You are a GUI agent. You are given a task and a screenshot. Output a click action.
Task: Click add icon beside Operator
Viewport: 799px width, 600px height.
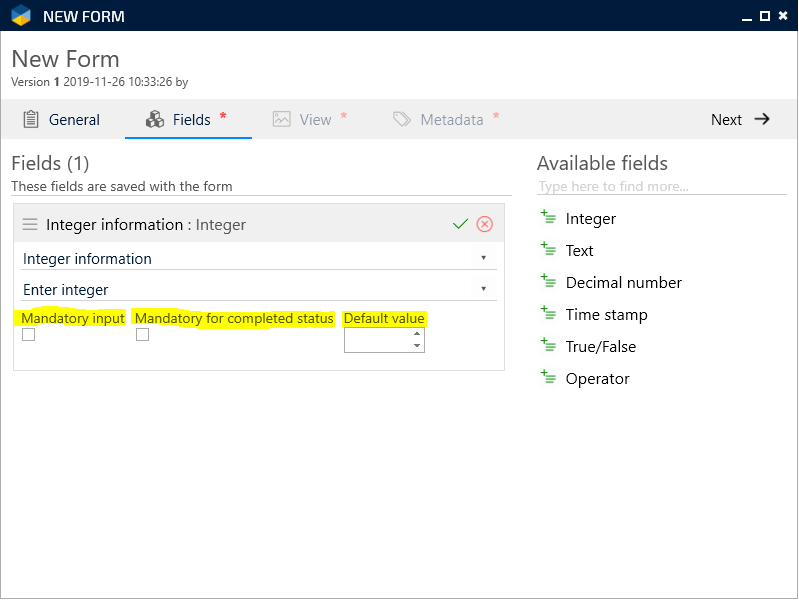548,377
